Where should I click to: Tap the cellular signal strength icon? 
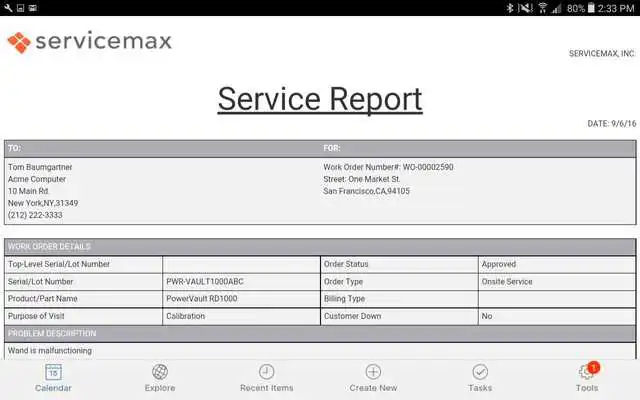(x=556, y=8)
